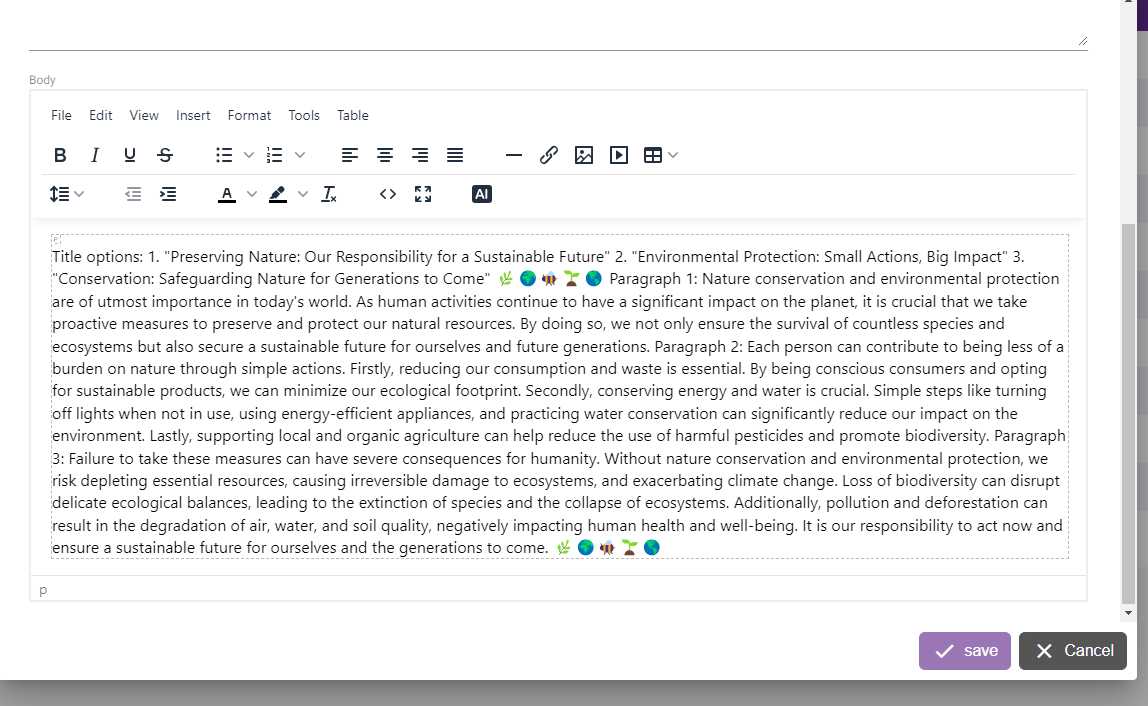Open the Tools menu
The width and height of the screenshot is (1148, 706).
point(304,116)
